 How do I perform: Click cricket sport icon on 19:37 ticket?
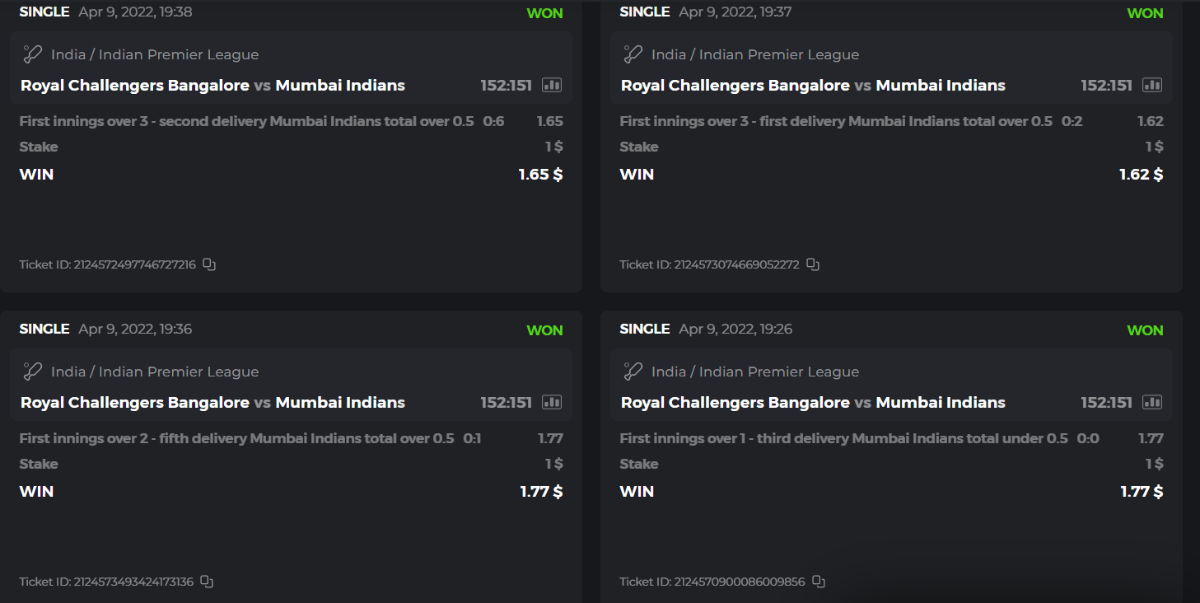click(x=633, y=54)
